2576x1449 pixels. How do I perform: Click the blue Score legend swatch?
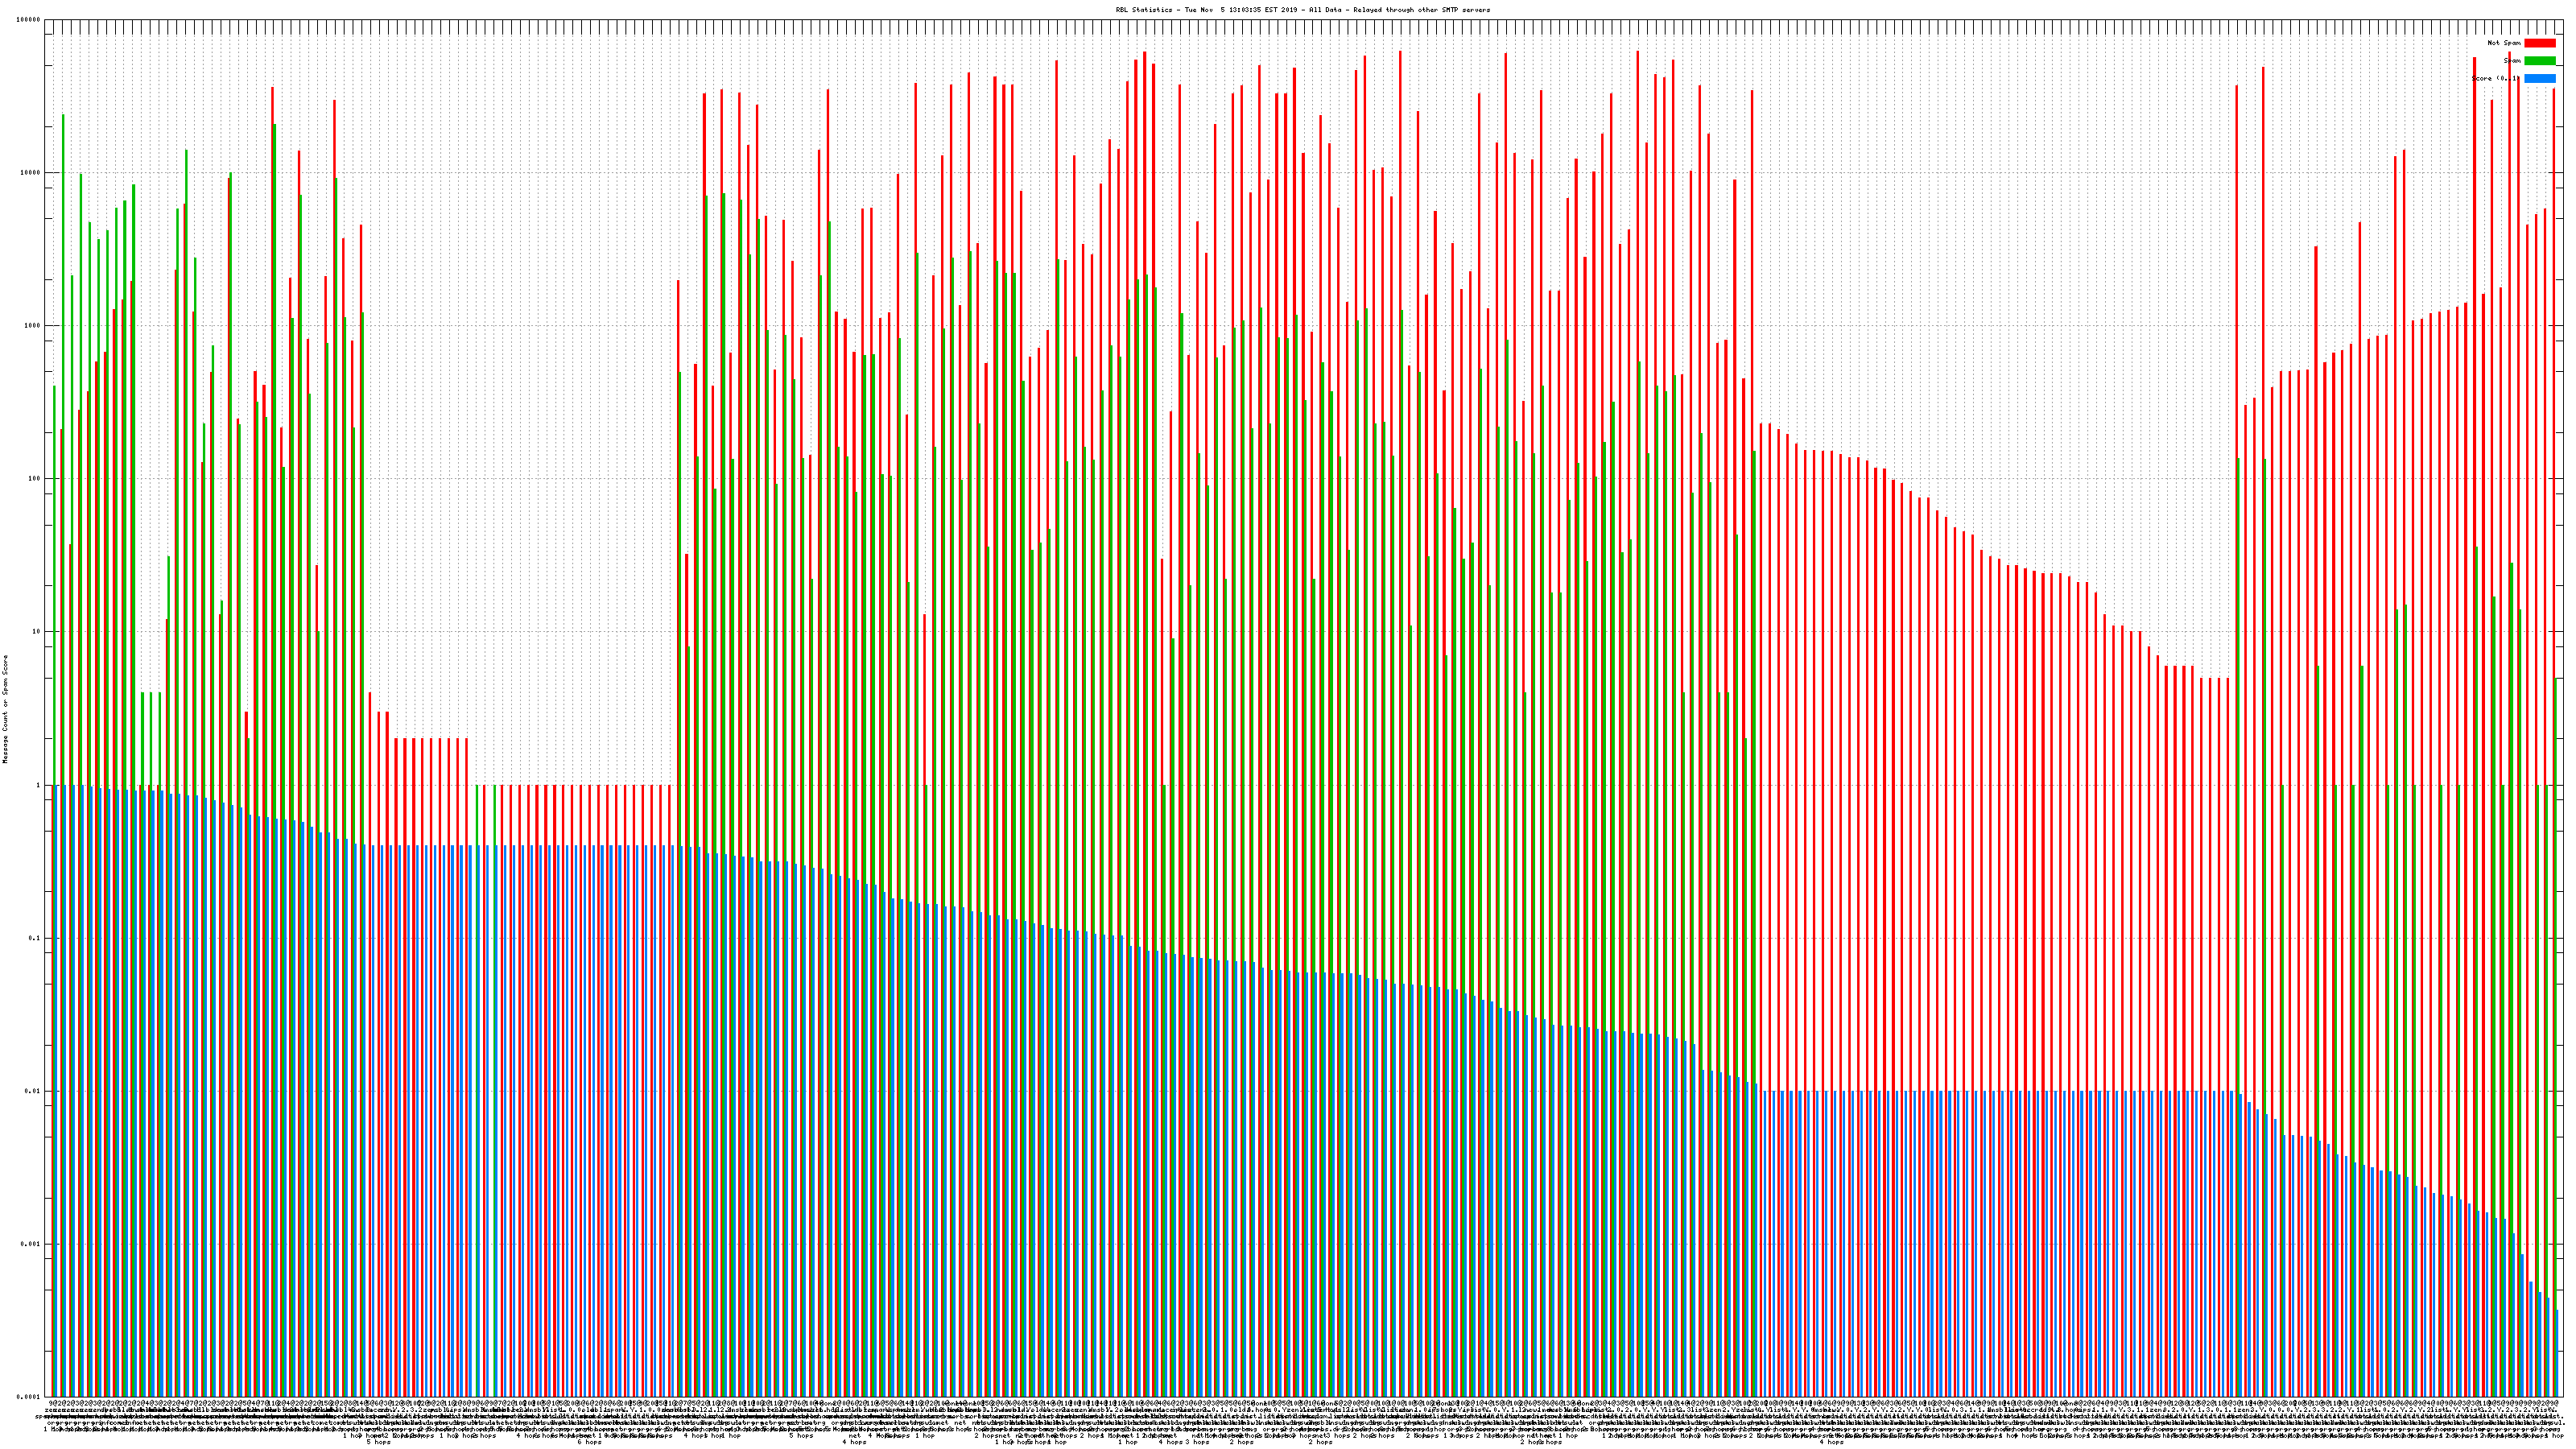point(2539,78)
